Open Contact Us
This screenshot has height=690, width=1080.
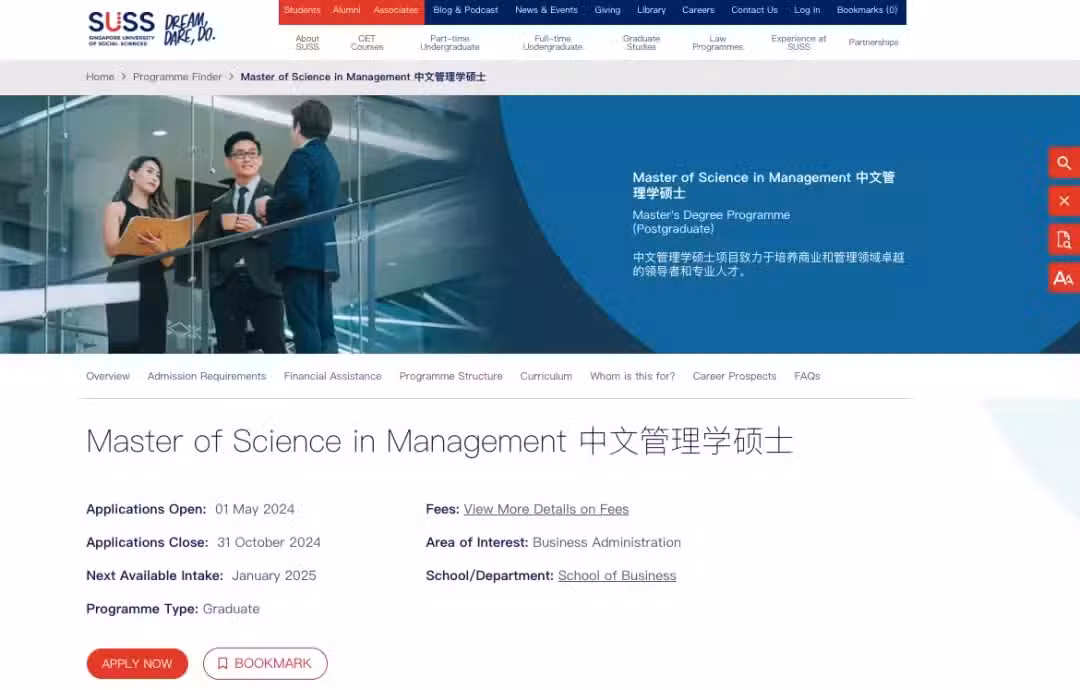click(754, 10)
